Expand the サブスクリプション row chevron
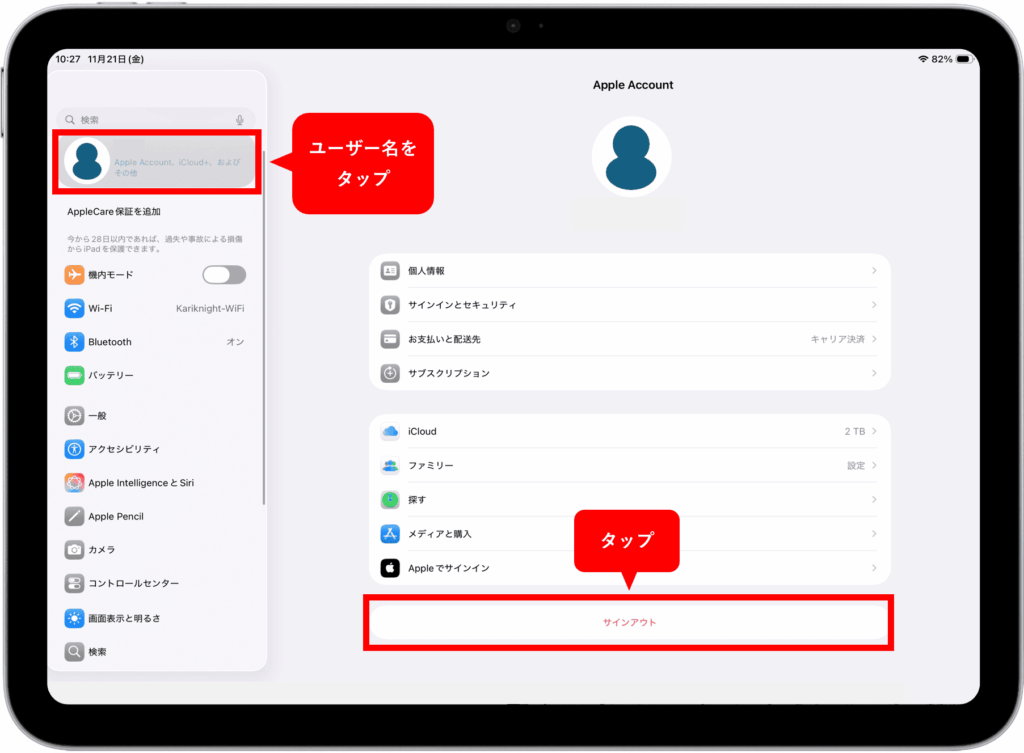The width and height of the screenshot is (1024, 753). (x=874, y=373)
